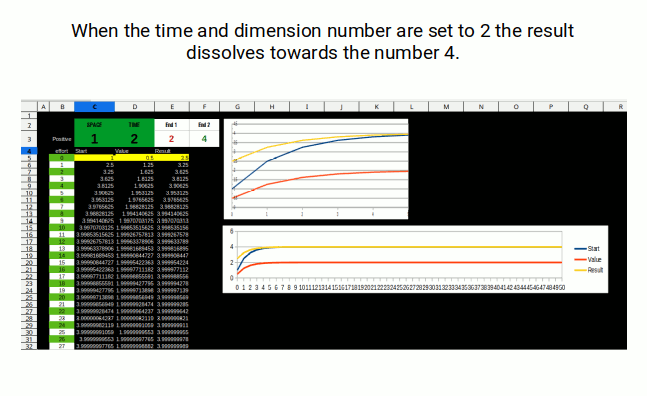Click the TIME header cell

[135, 125]
